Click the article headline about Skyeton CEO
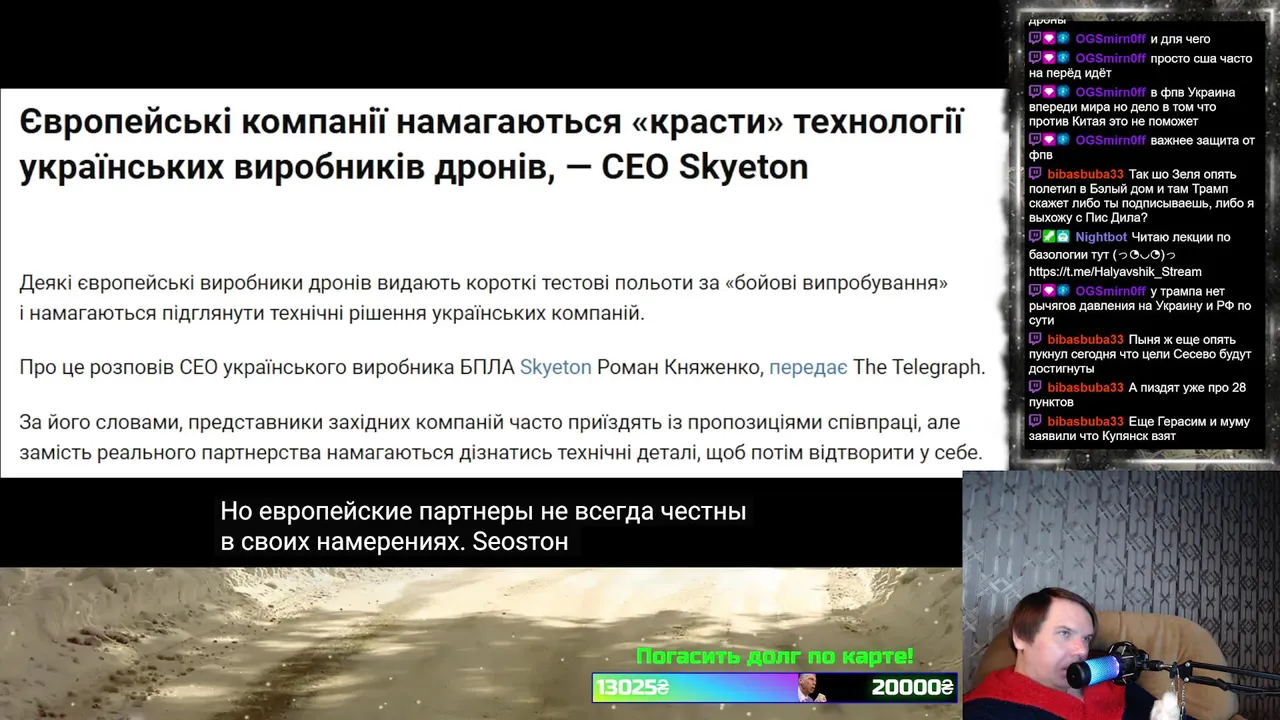Viewport: 1280px width, 720px height. coord(491,144)
